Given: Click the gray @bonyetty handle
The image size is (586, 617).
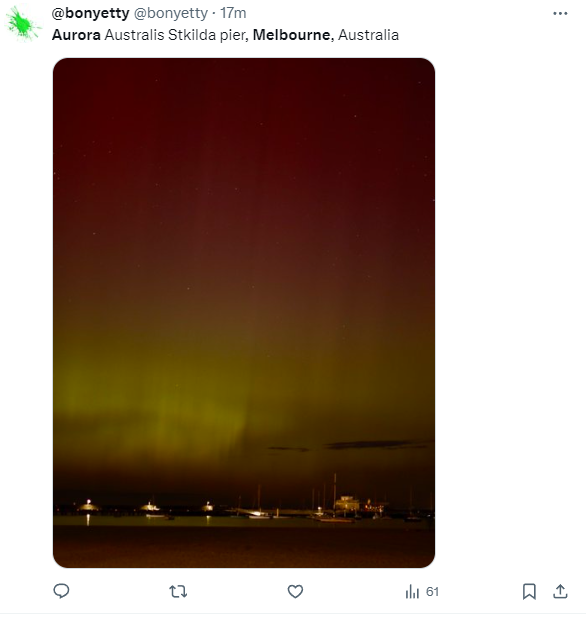Looking at the screenshot, I should (171, 13).
